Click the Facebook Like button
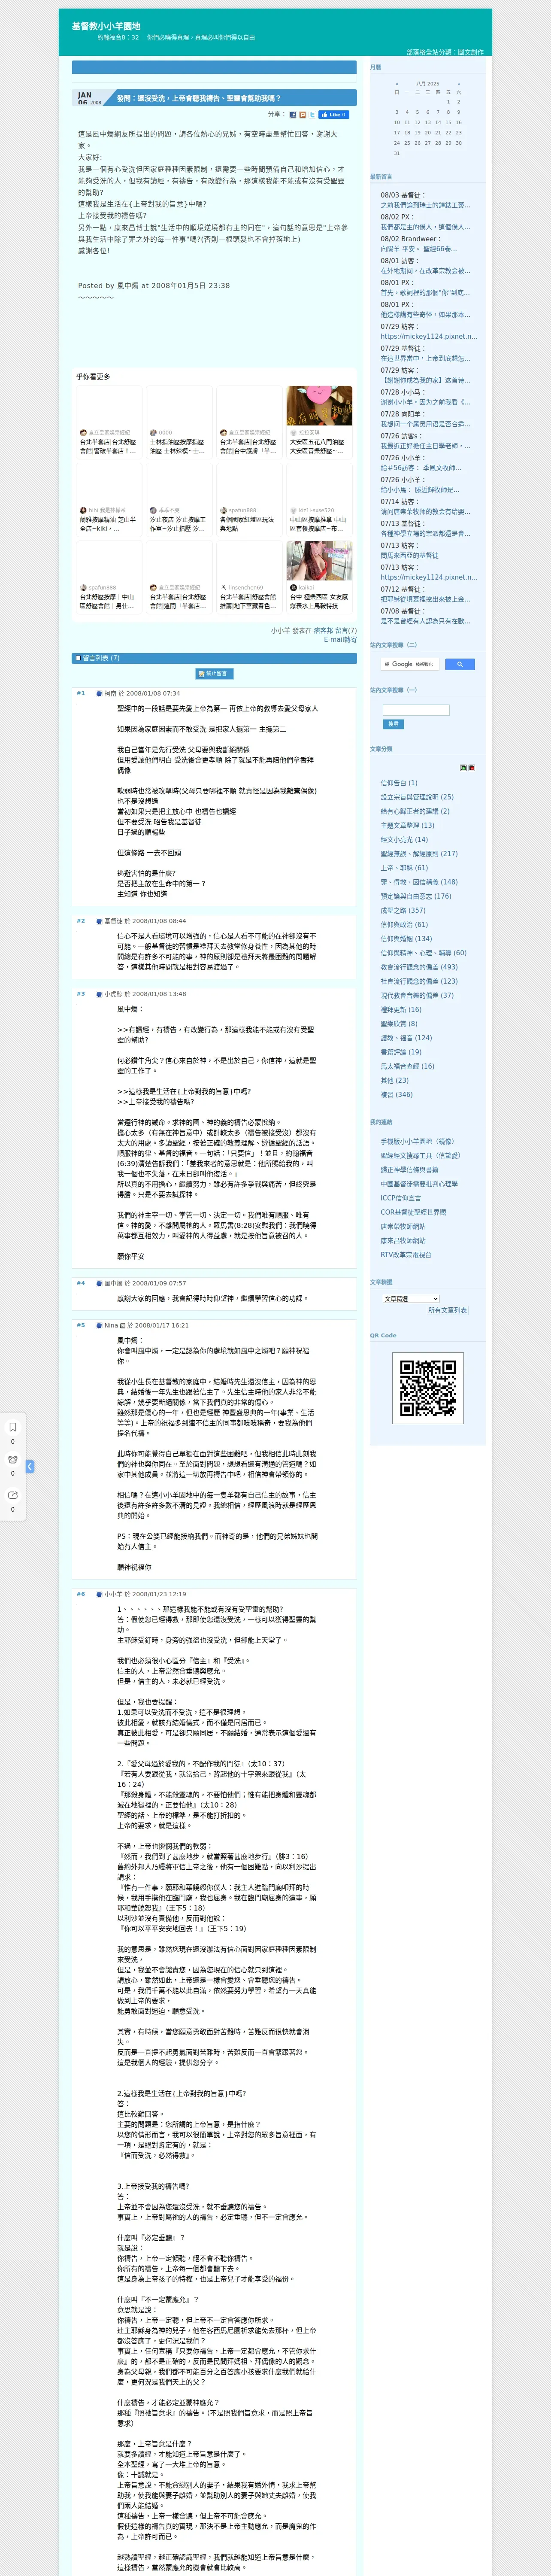 pos(334,115)
